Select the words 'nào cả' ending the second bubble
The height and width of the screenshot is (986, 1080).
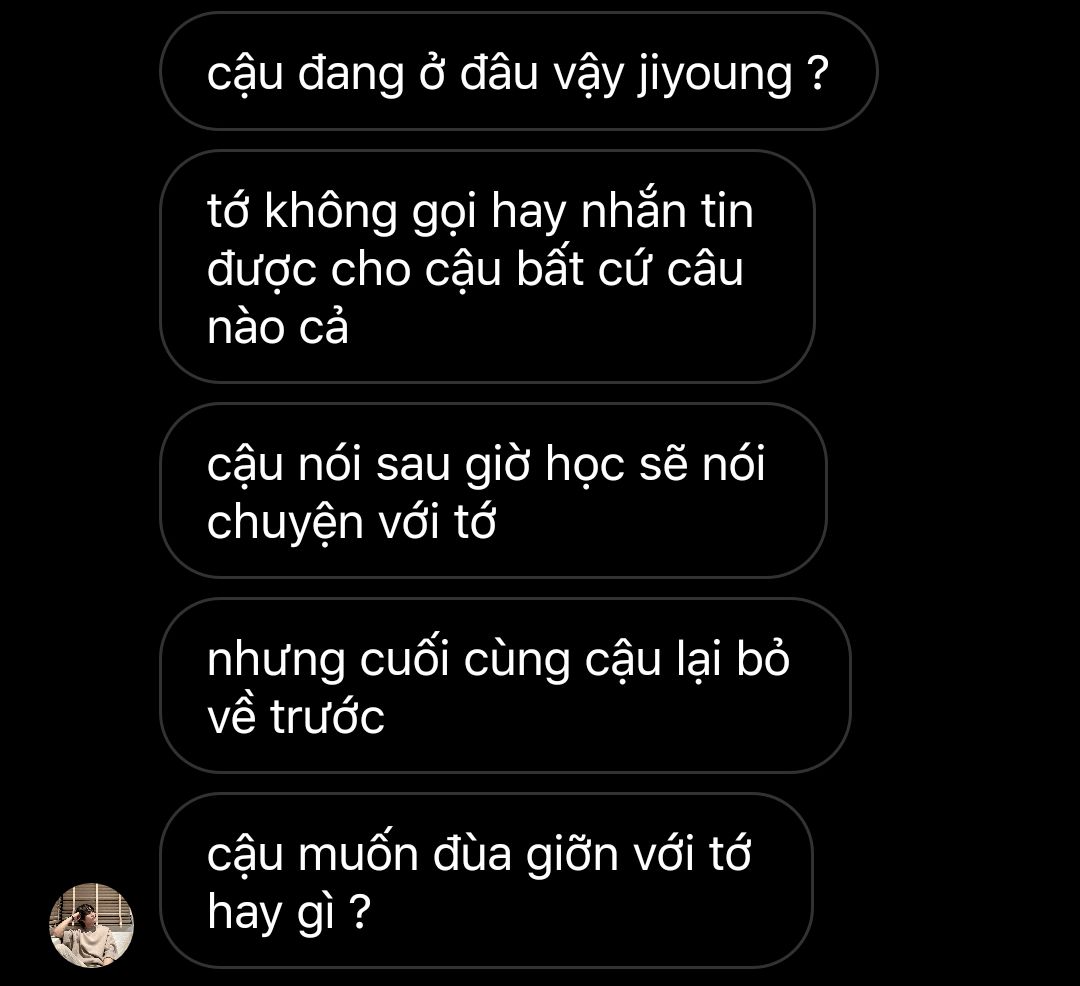coord(278,328)
